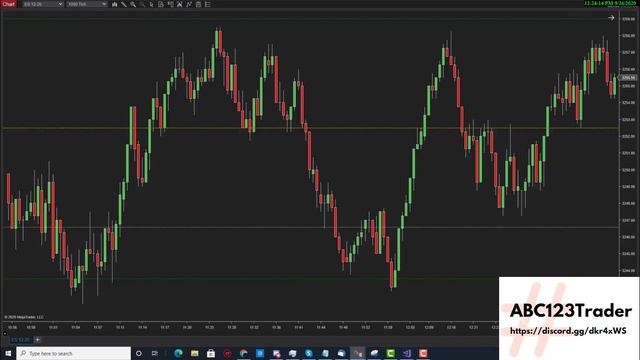Click the greyed zoom out icon
The image size is (640, 360).
click(142, 4)
